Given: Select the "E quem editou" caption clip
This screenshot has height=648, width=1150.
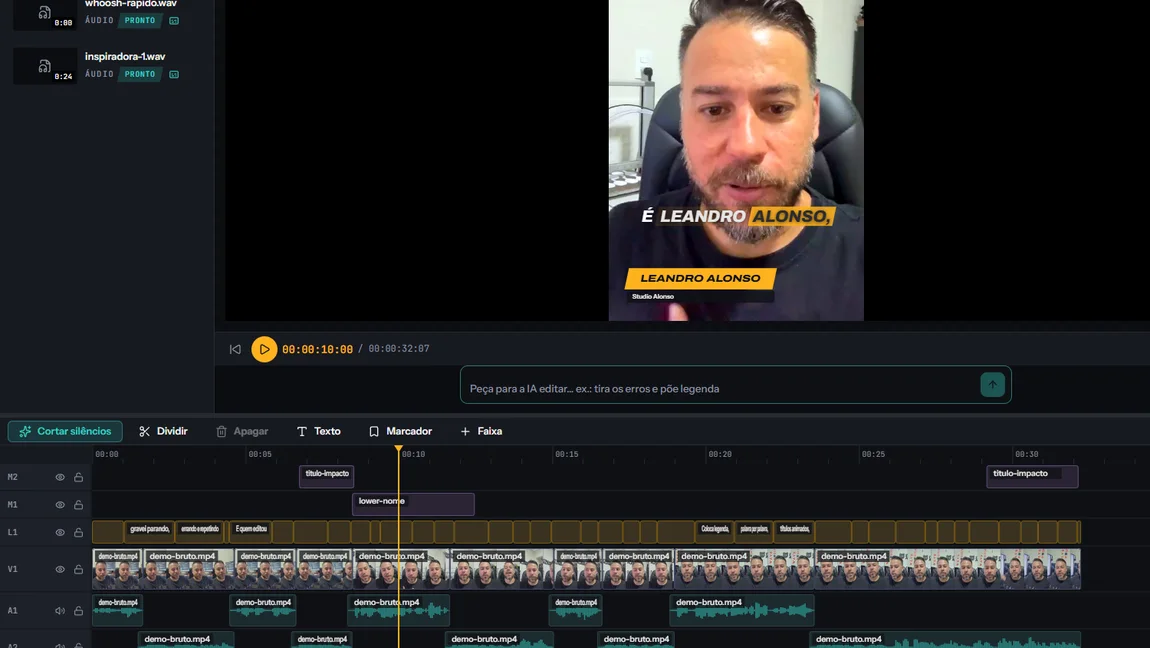Looking at the screenshot, I should point(252,531).
